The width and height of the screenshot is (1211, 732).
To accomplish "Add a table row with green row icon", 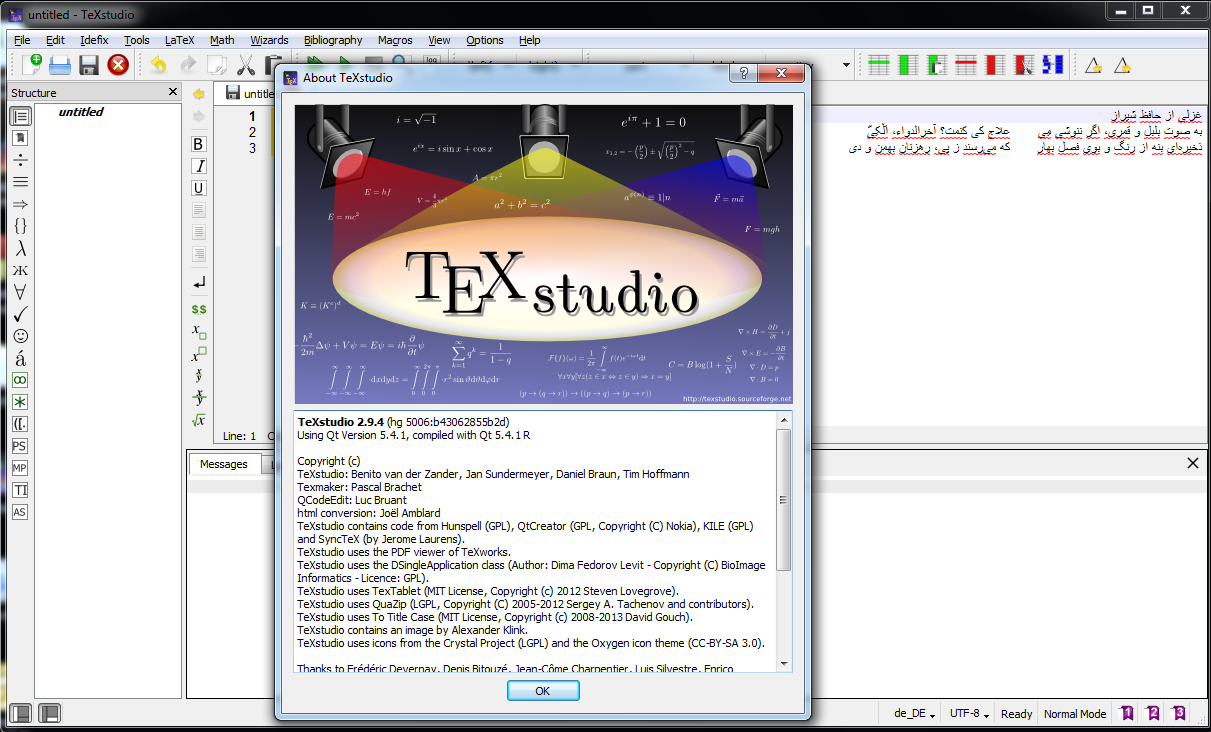I will (879, 66).
